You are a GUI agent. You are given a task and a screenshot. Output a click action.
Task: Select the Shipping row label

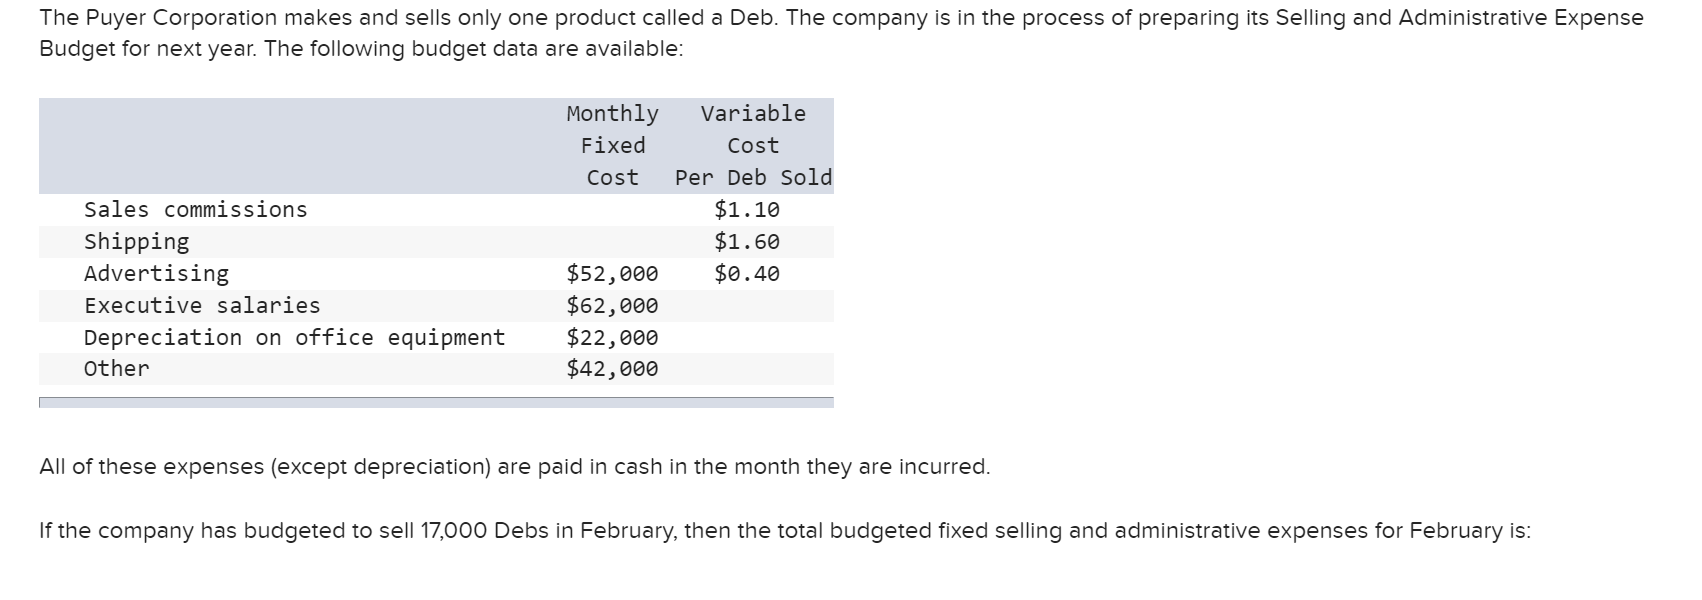(137, 242)
